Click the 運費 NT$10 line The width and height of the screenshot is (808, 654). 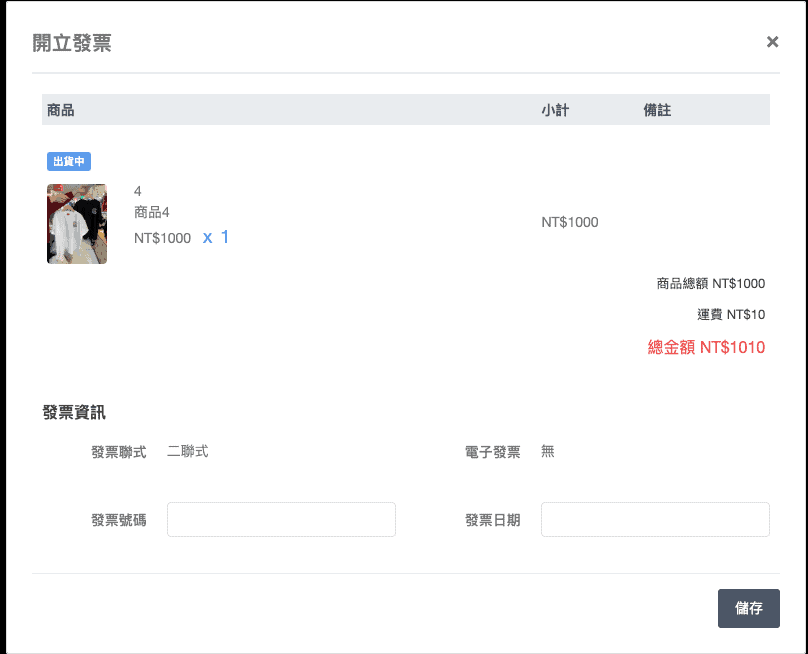pyautogui.click(x=731, y=314)
